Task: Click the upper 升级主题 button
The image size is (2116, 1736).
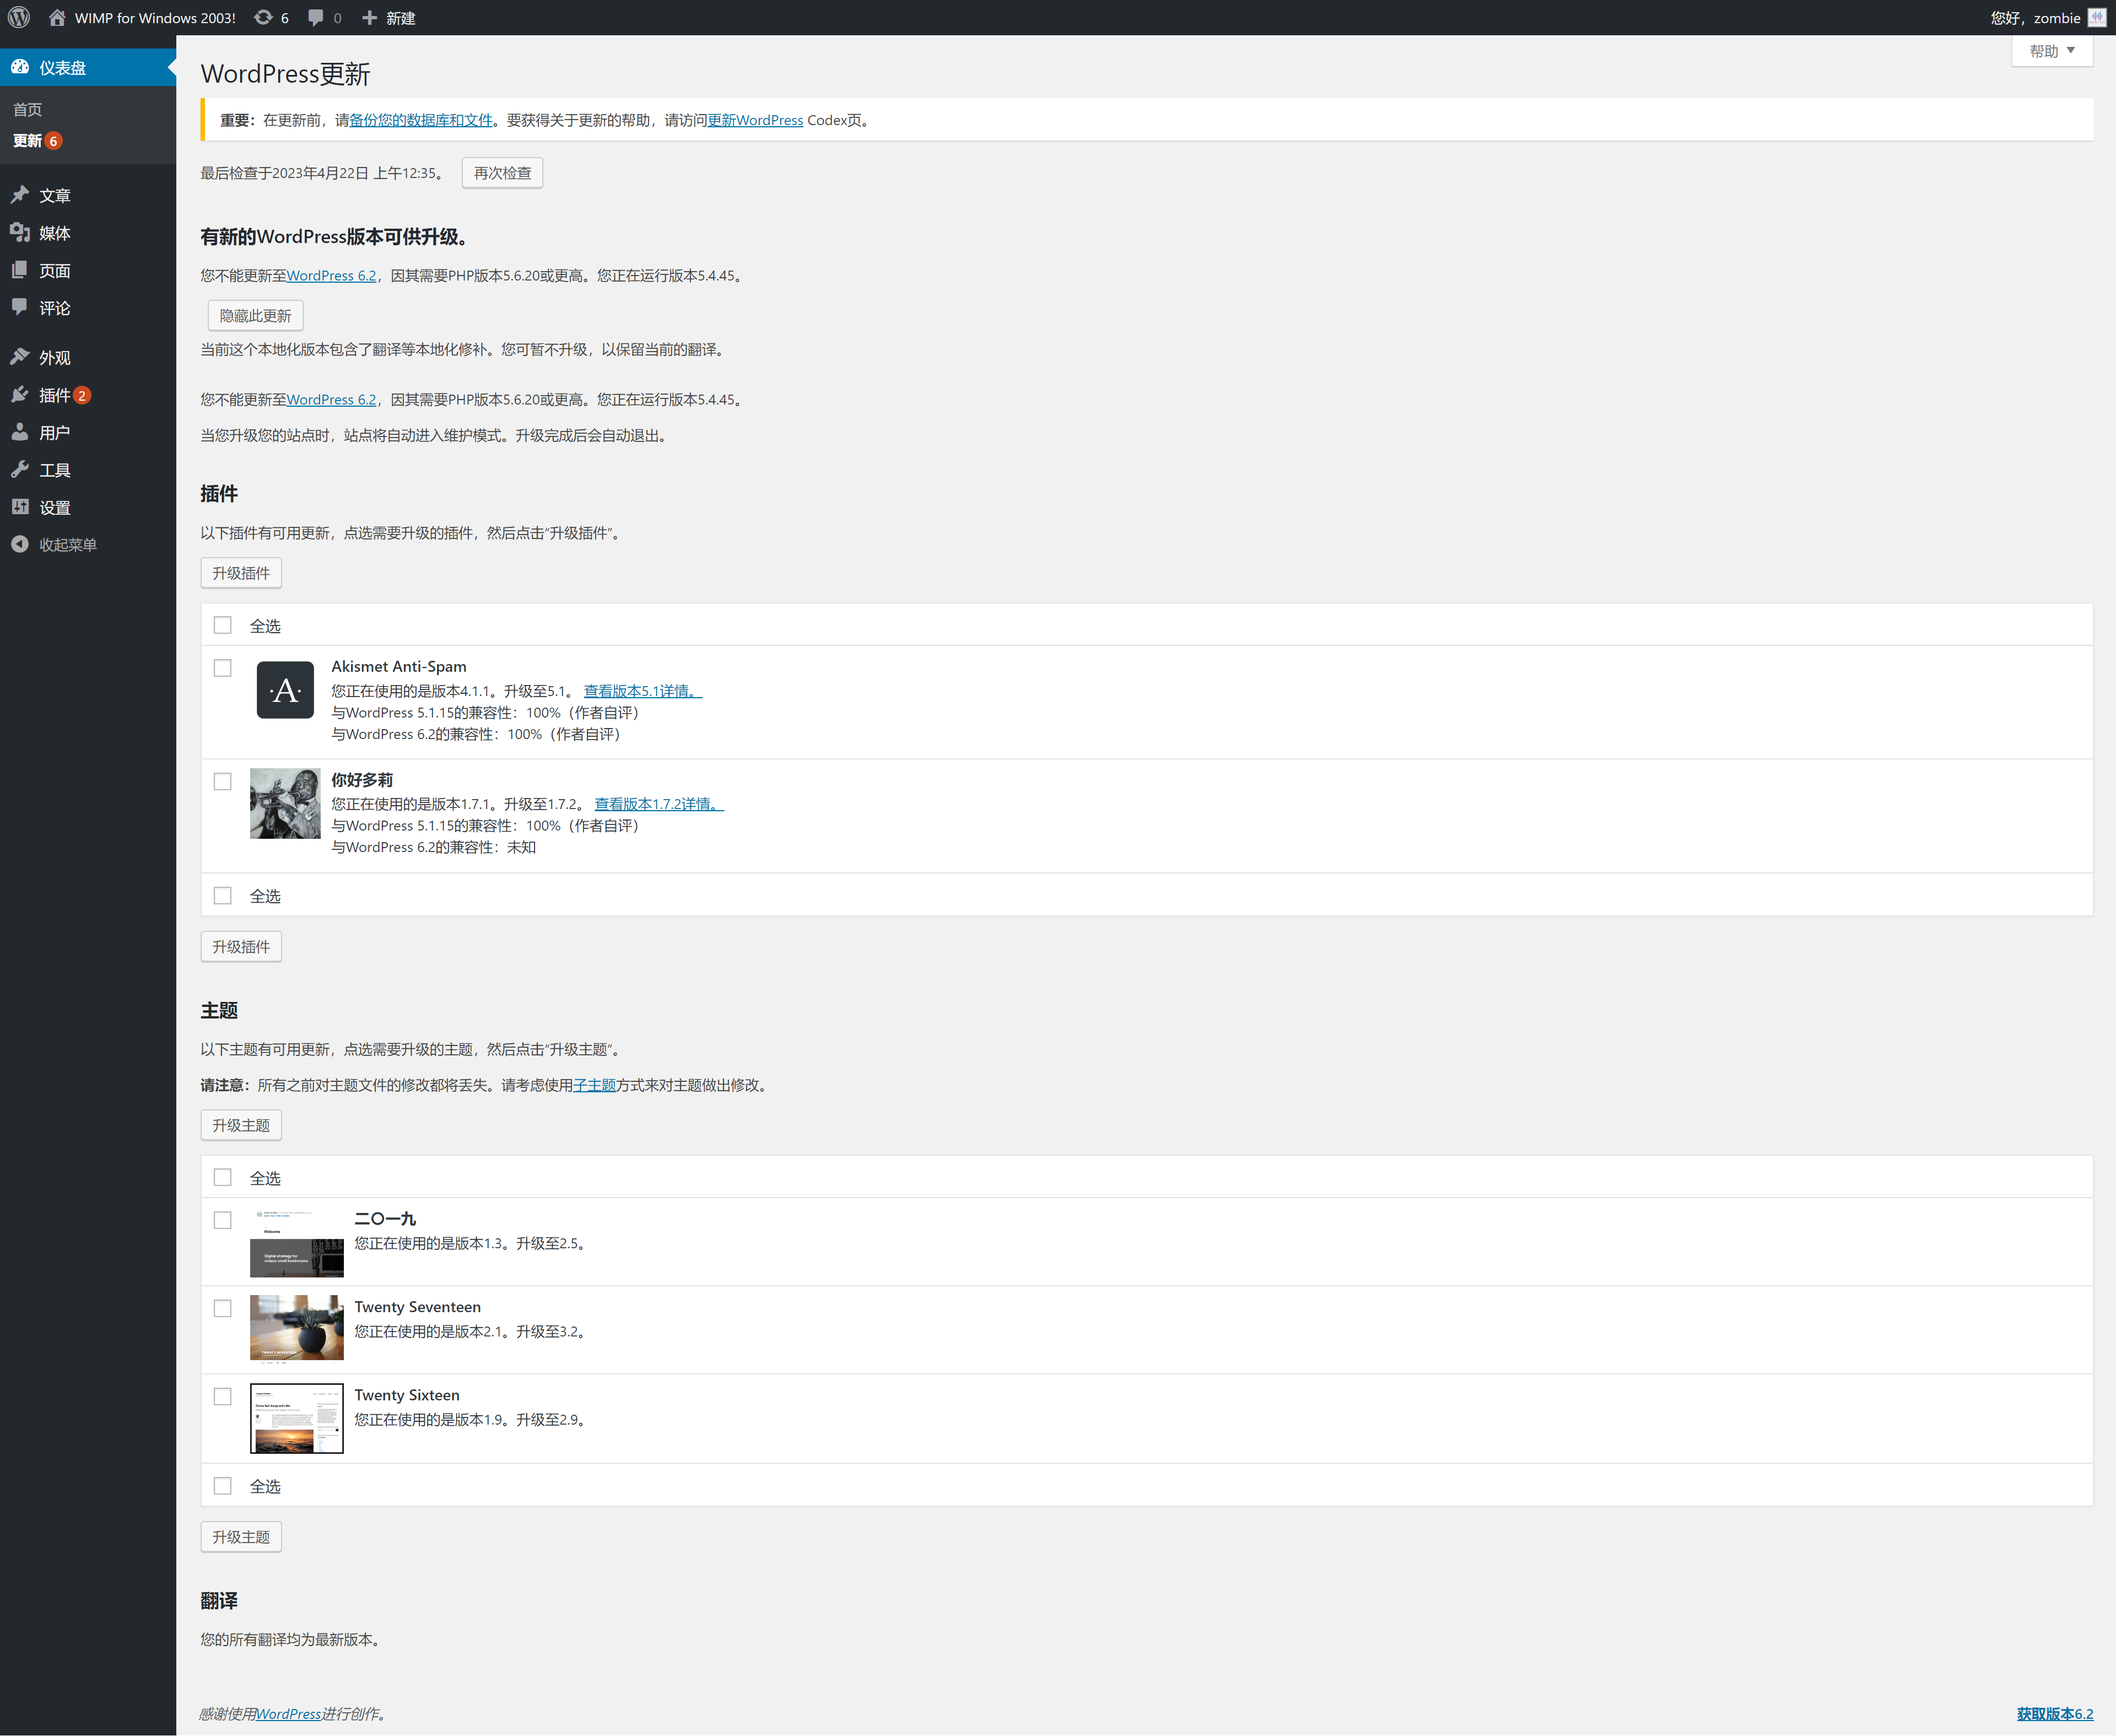Action: (241, 1125)
